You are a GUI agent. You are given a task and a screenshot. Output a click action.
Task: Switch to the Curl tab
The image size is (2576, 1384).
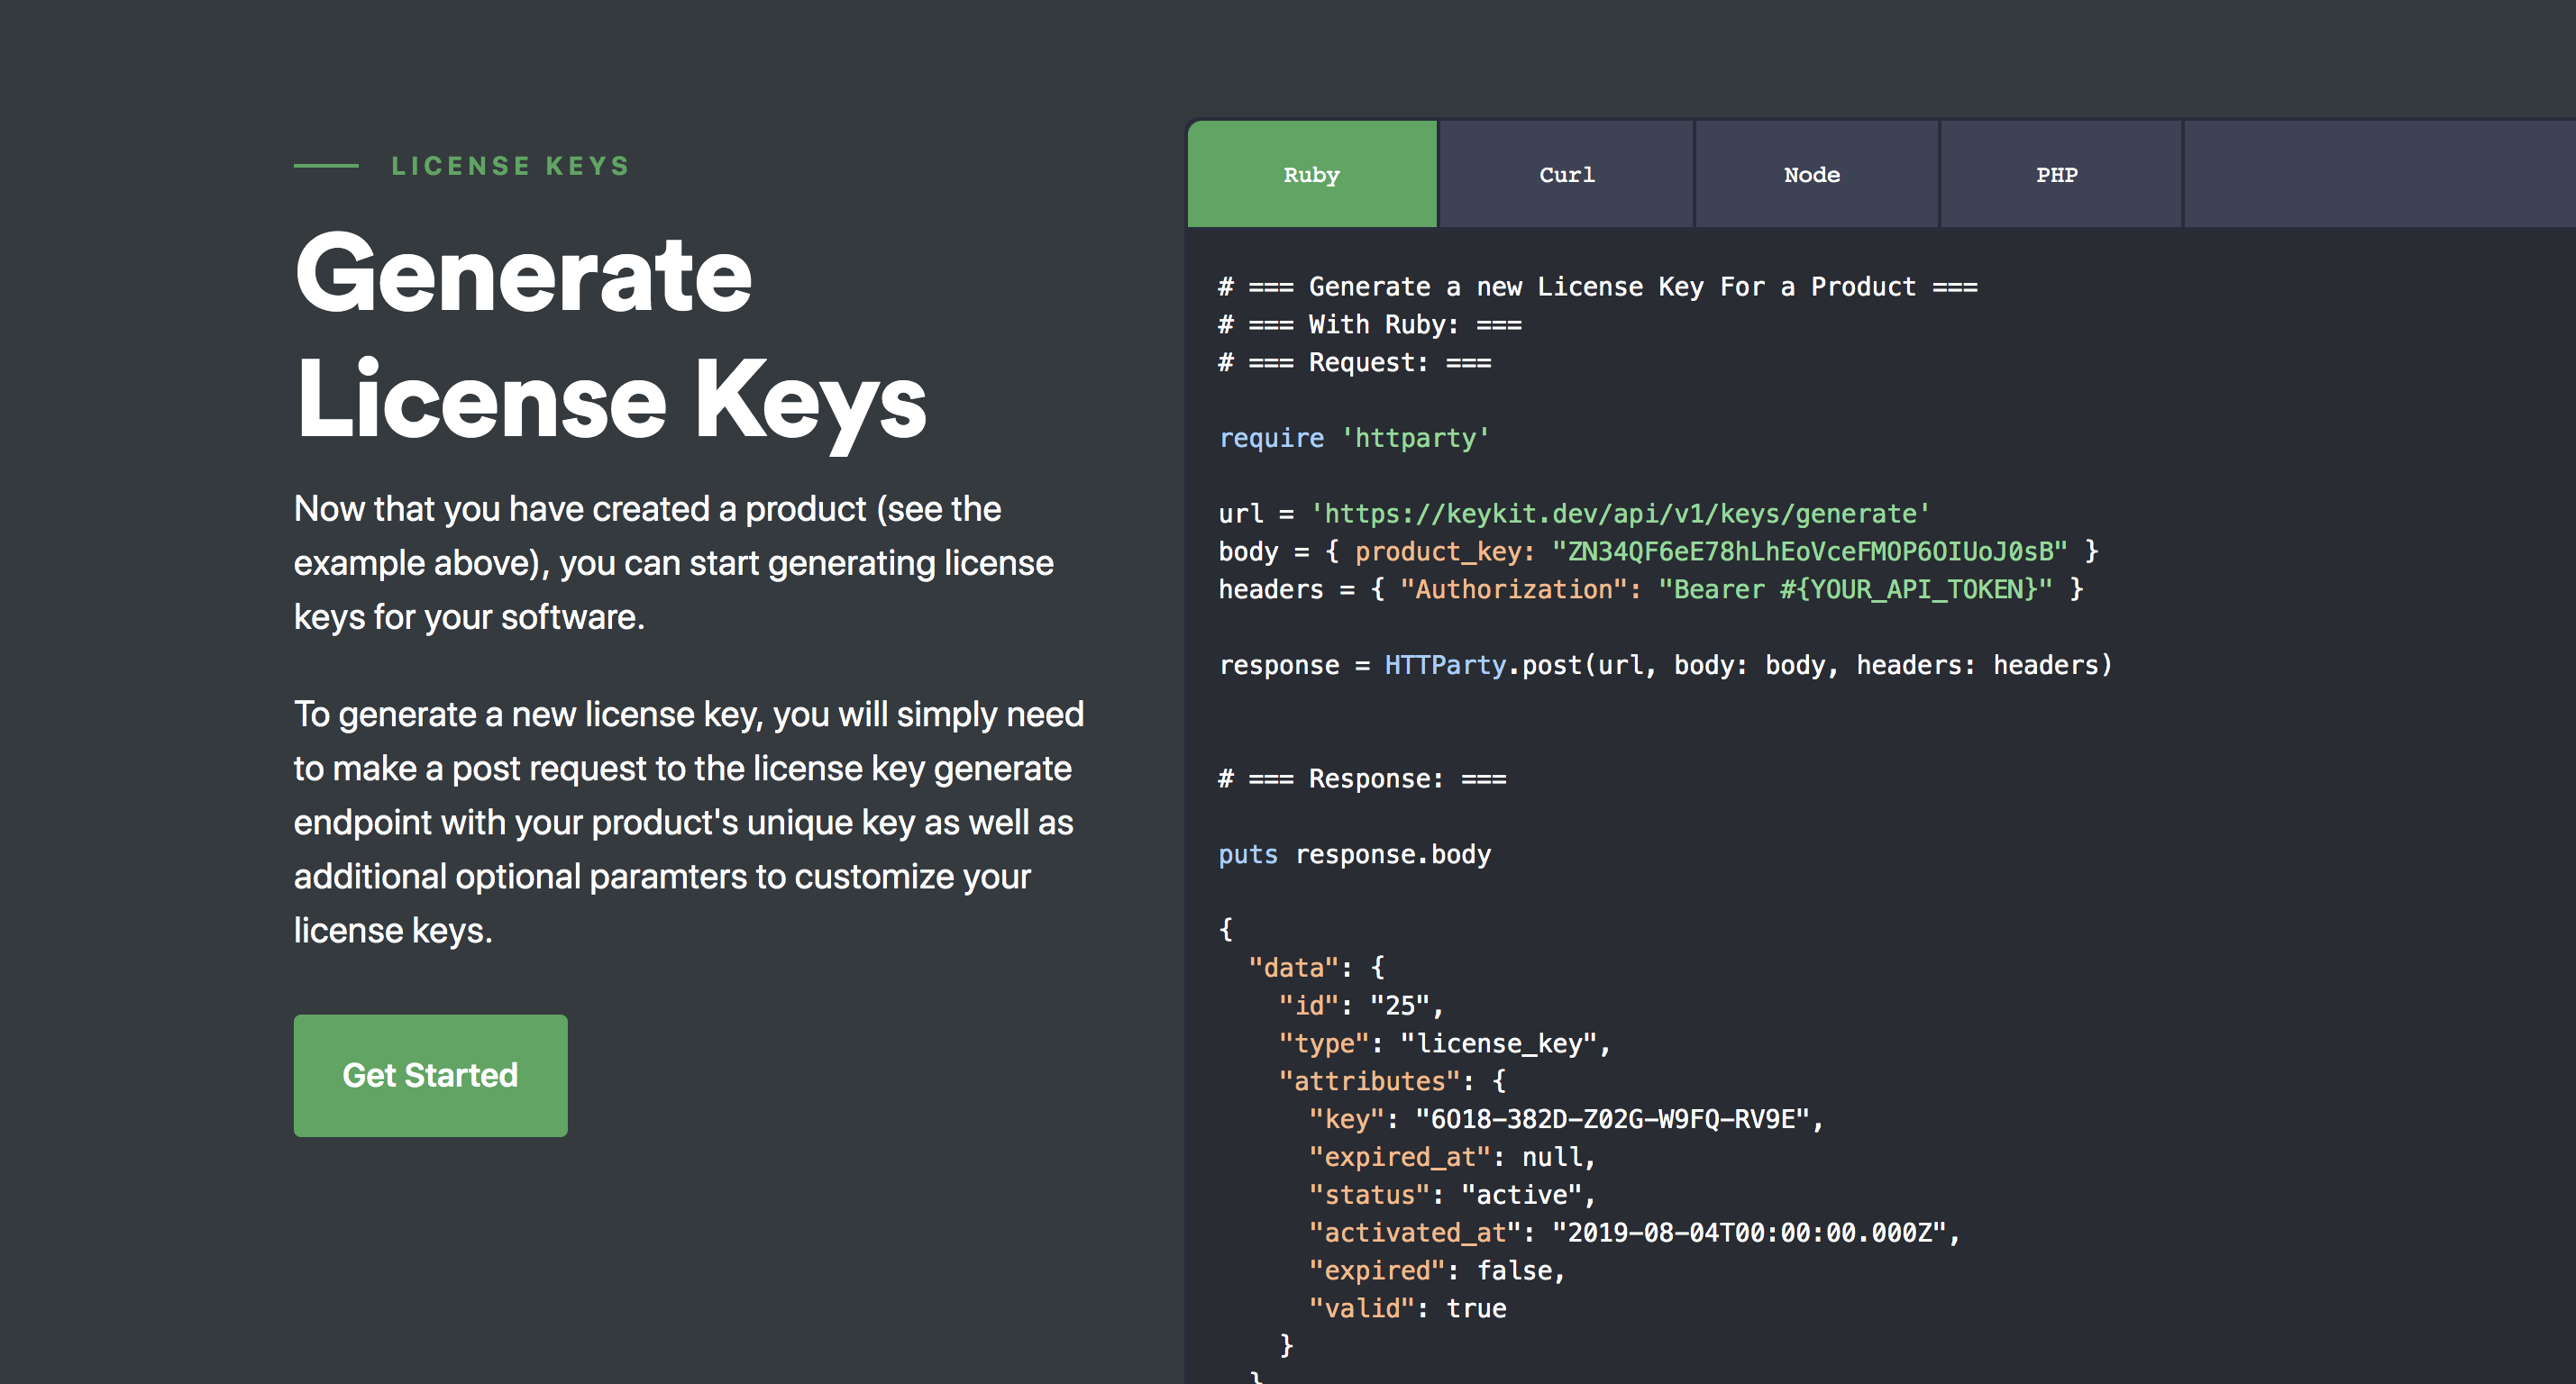[1566, 174]
